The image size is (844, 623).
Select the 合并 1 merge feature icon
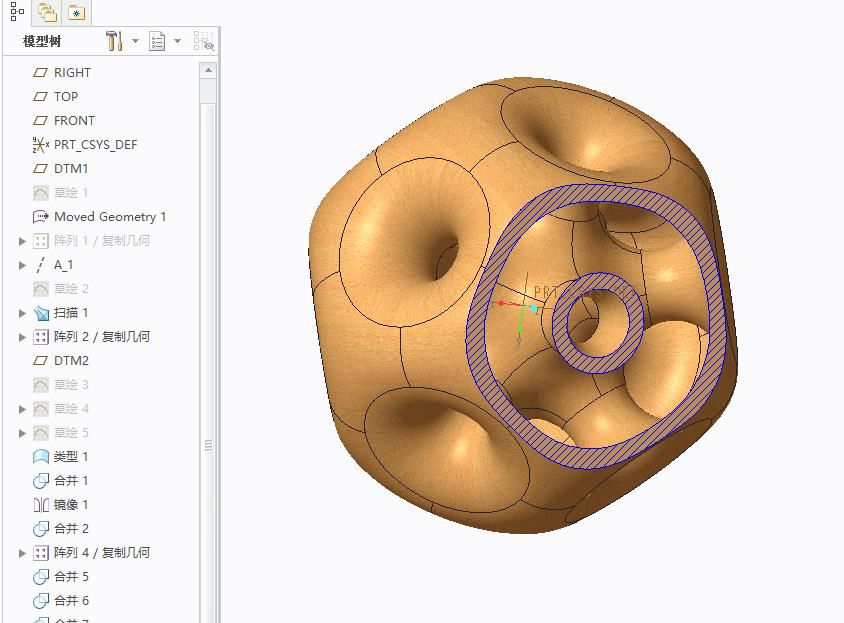click(41, 481)
